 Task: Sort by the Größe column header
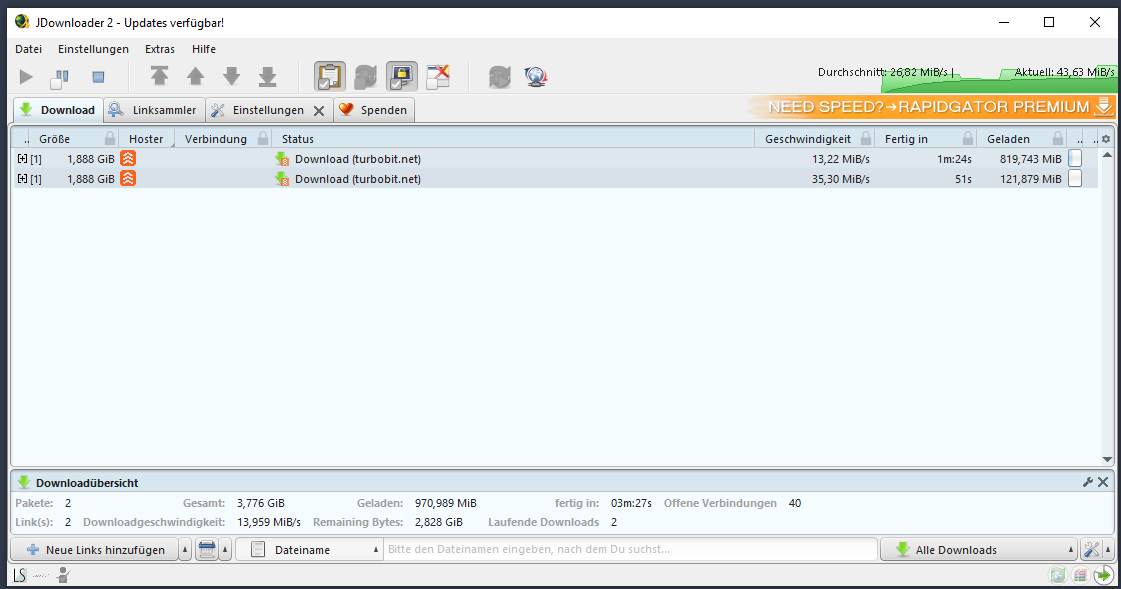point(55,139)
